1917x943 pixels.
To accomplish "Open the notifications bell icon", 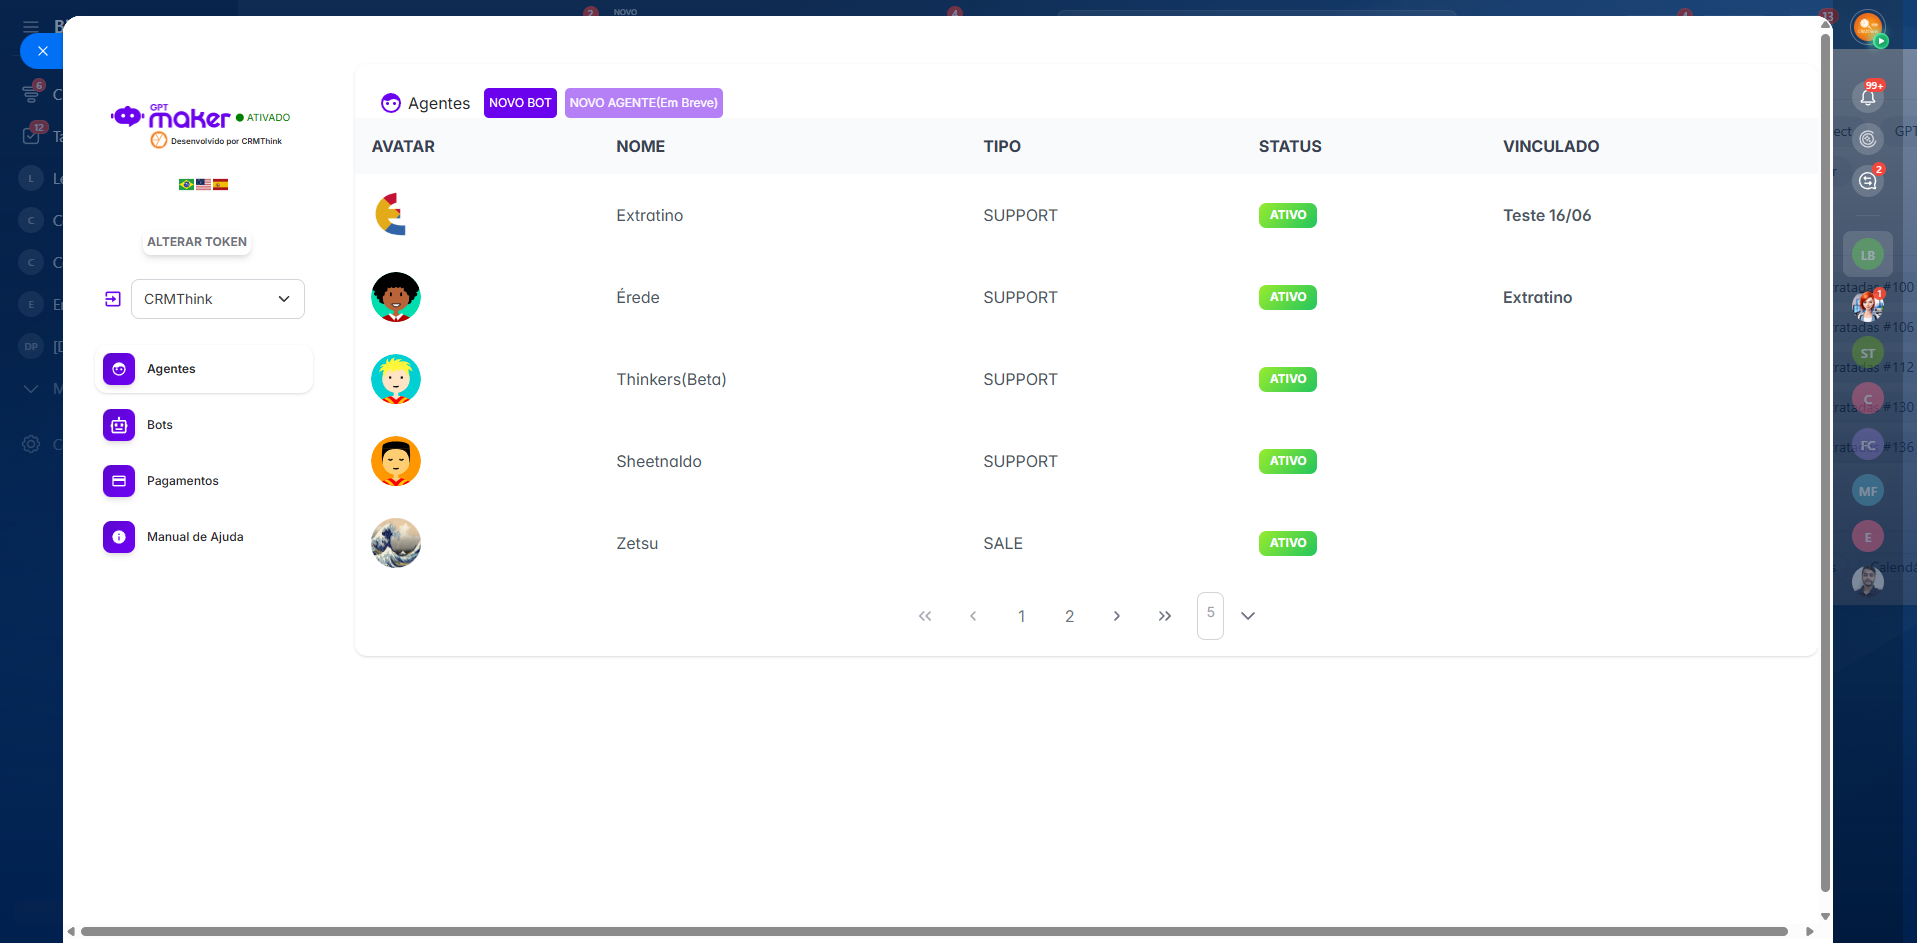I will tap(1867, 97).
